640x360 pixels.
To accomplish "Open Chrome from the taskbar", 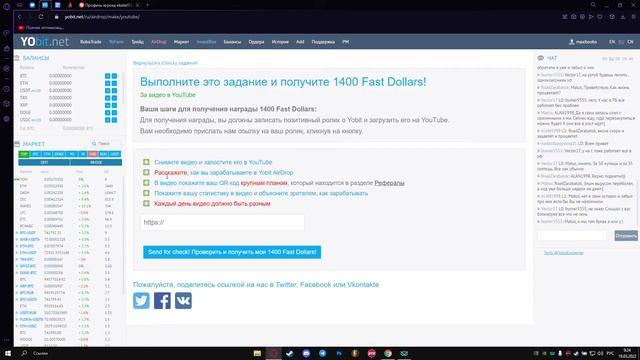I will 388,353.
